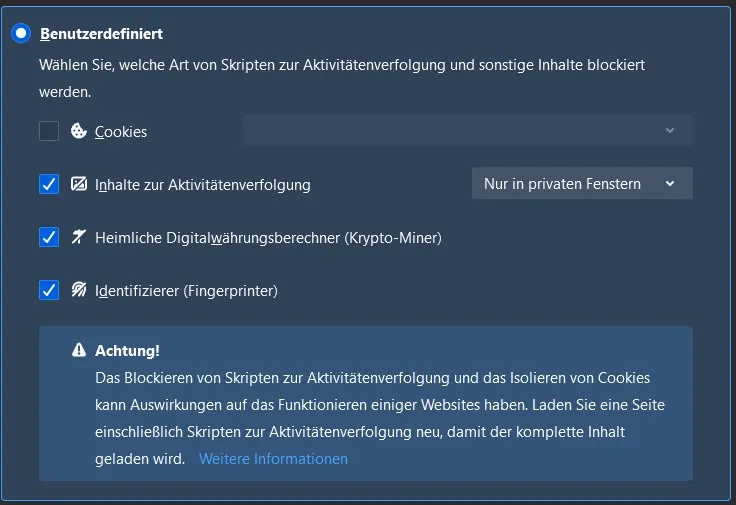
Task: Click the Benutzerdefiniert heading label
Action: click(101, 34)
